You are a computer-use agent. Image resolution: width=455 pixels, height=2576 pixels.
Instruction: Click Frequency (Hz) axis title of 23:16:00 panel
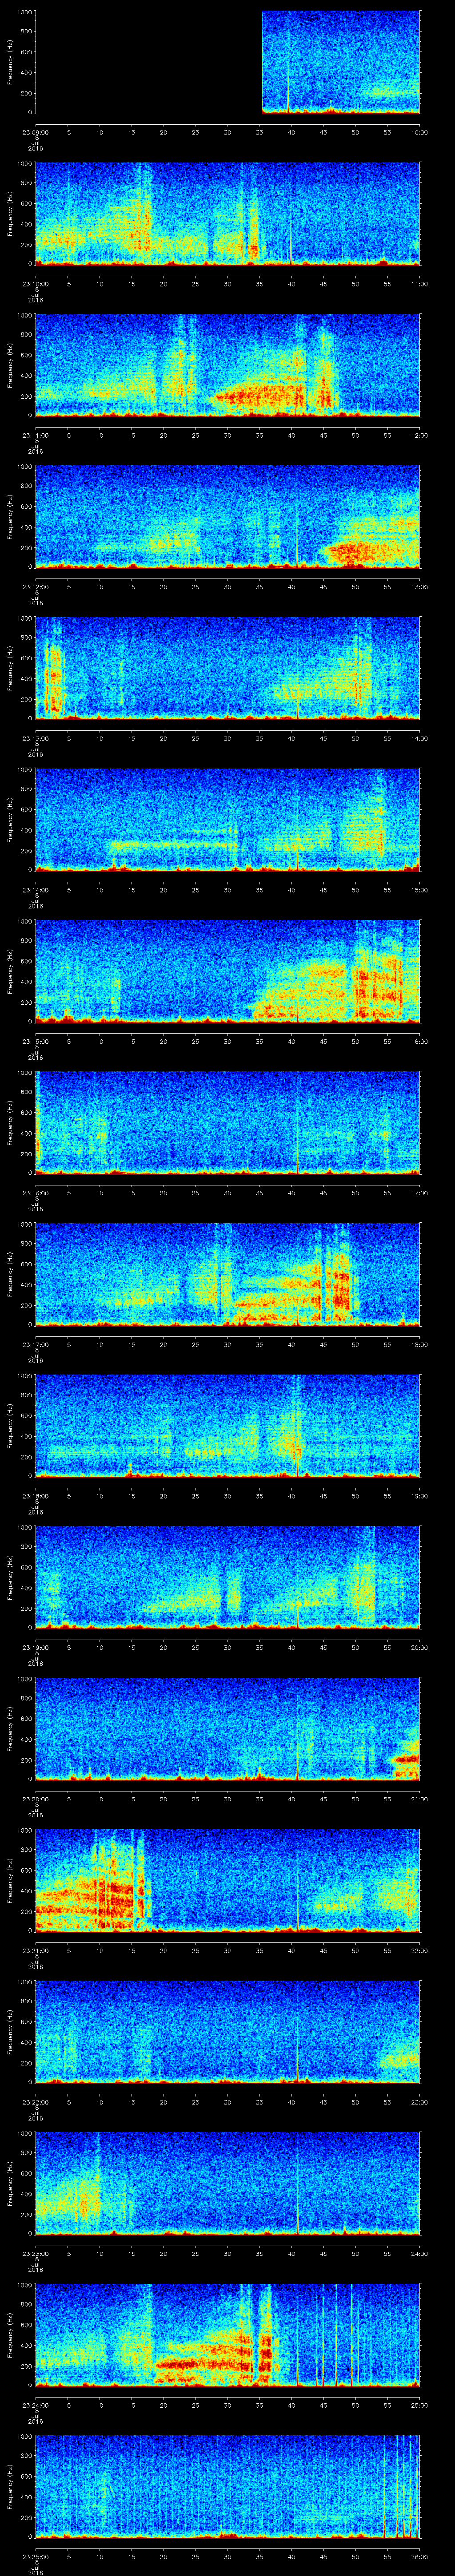pos(10,1122)
